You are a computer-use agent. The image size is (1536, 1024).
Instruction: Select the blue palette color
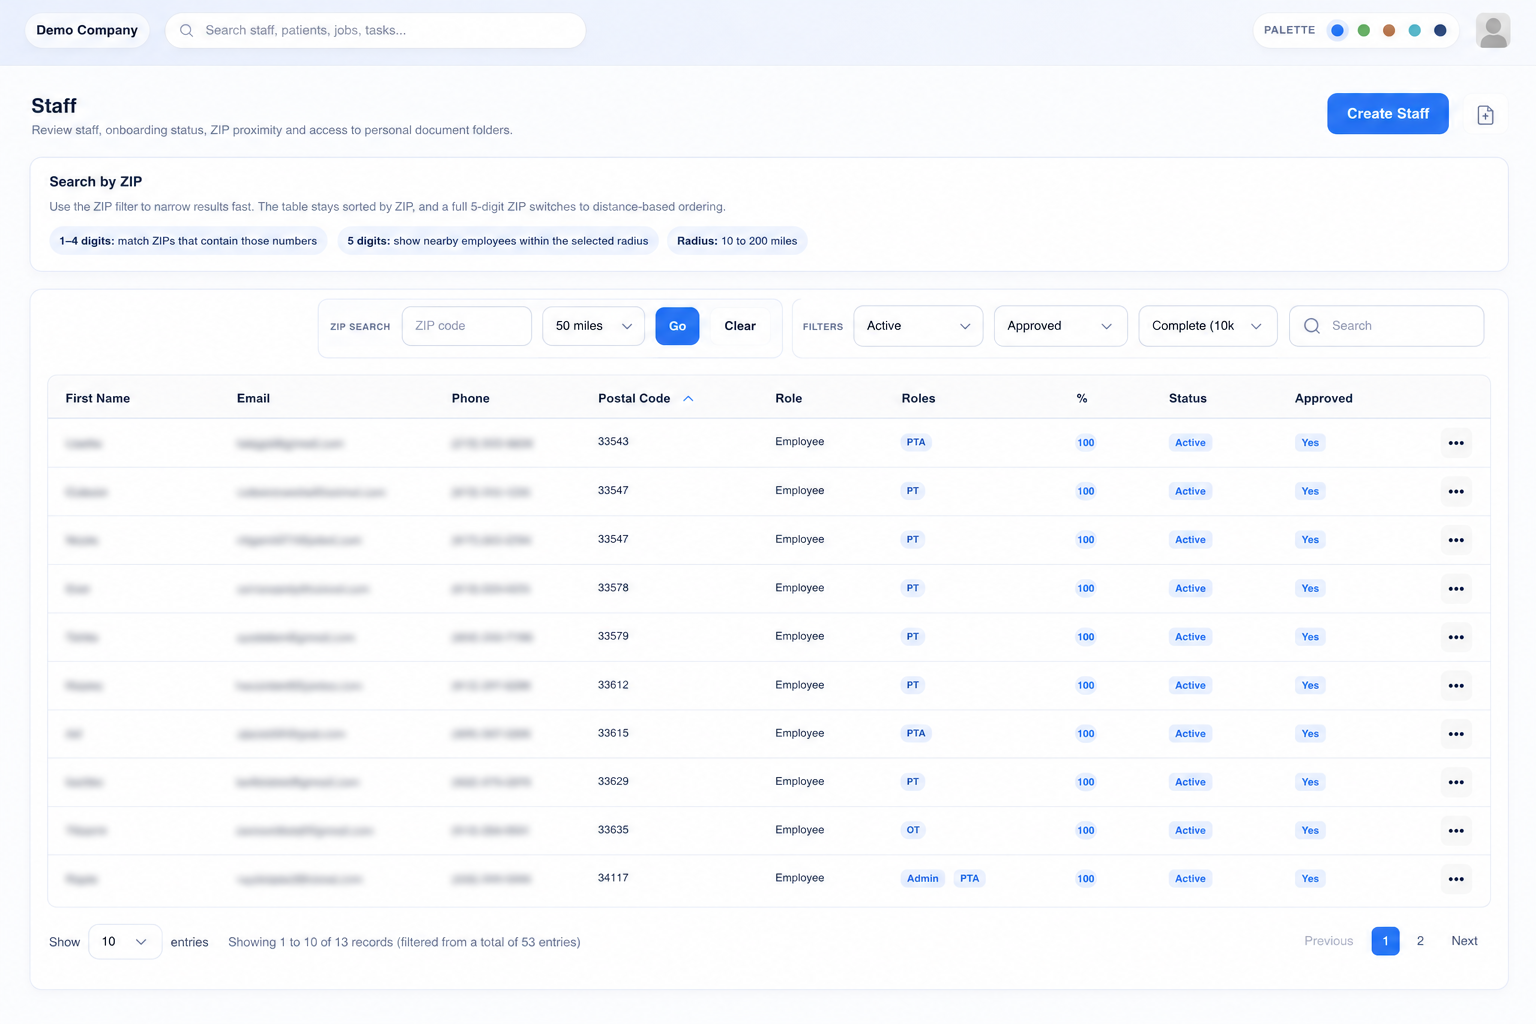point(1337,30)
